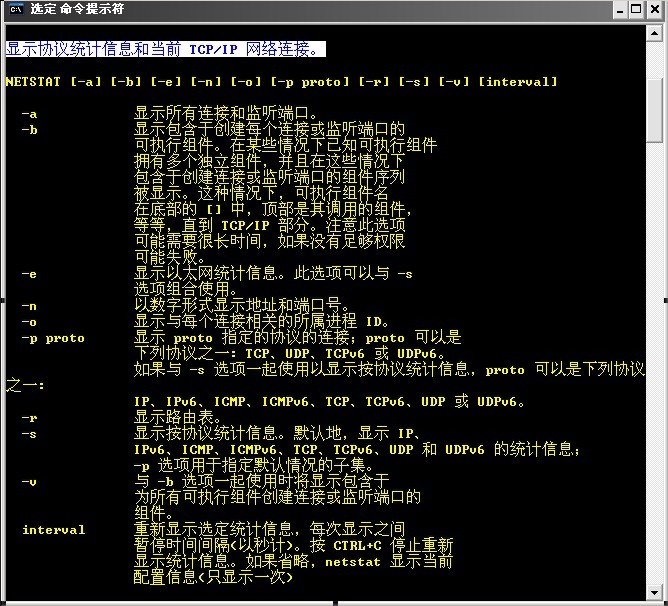Close the command prompt window
Image resolution: width=668 pixels, height=606 pixels.
pos(655,9)
